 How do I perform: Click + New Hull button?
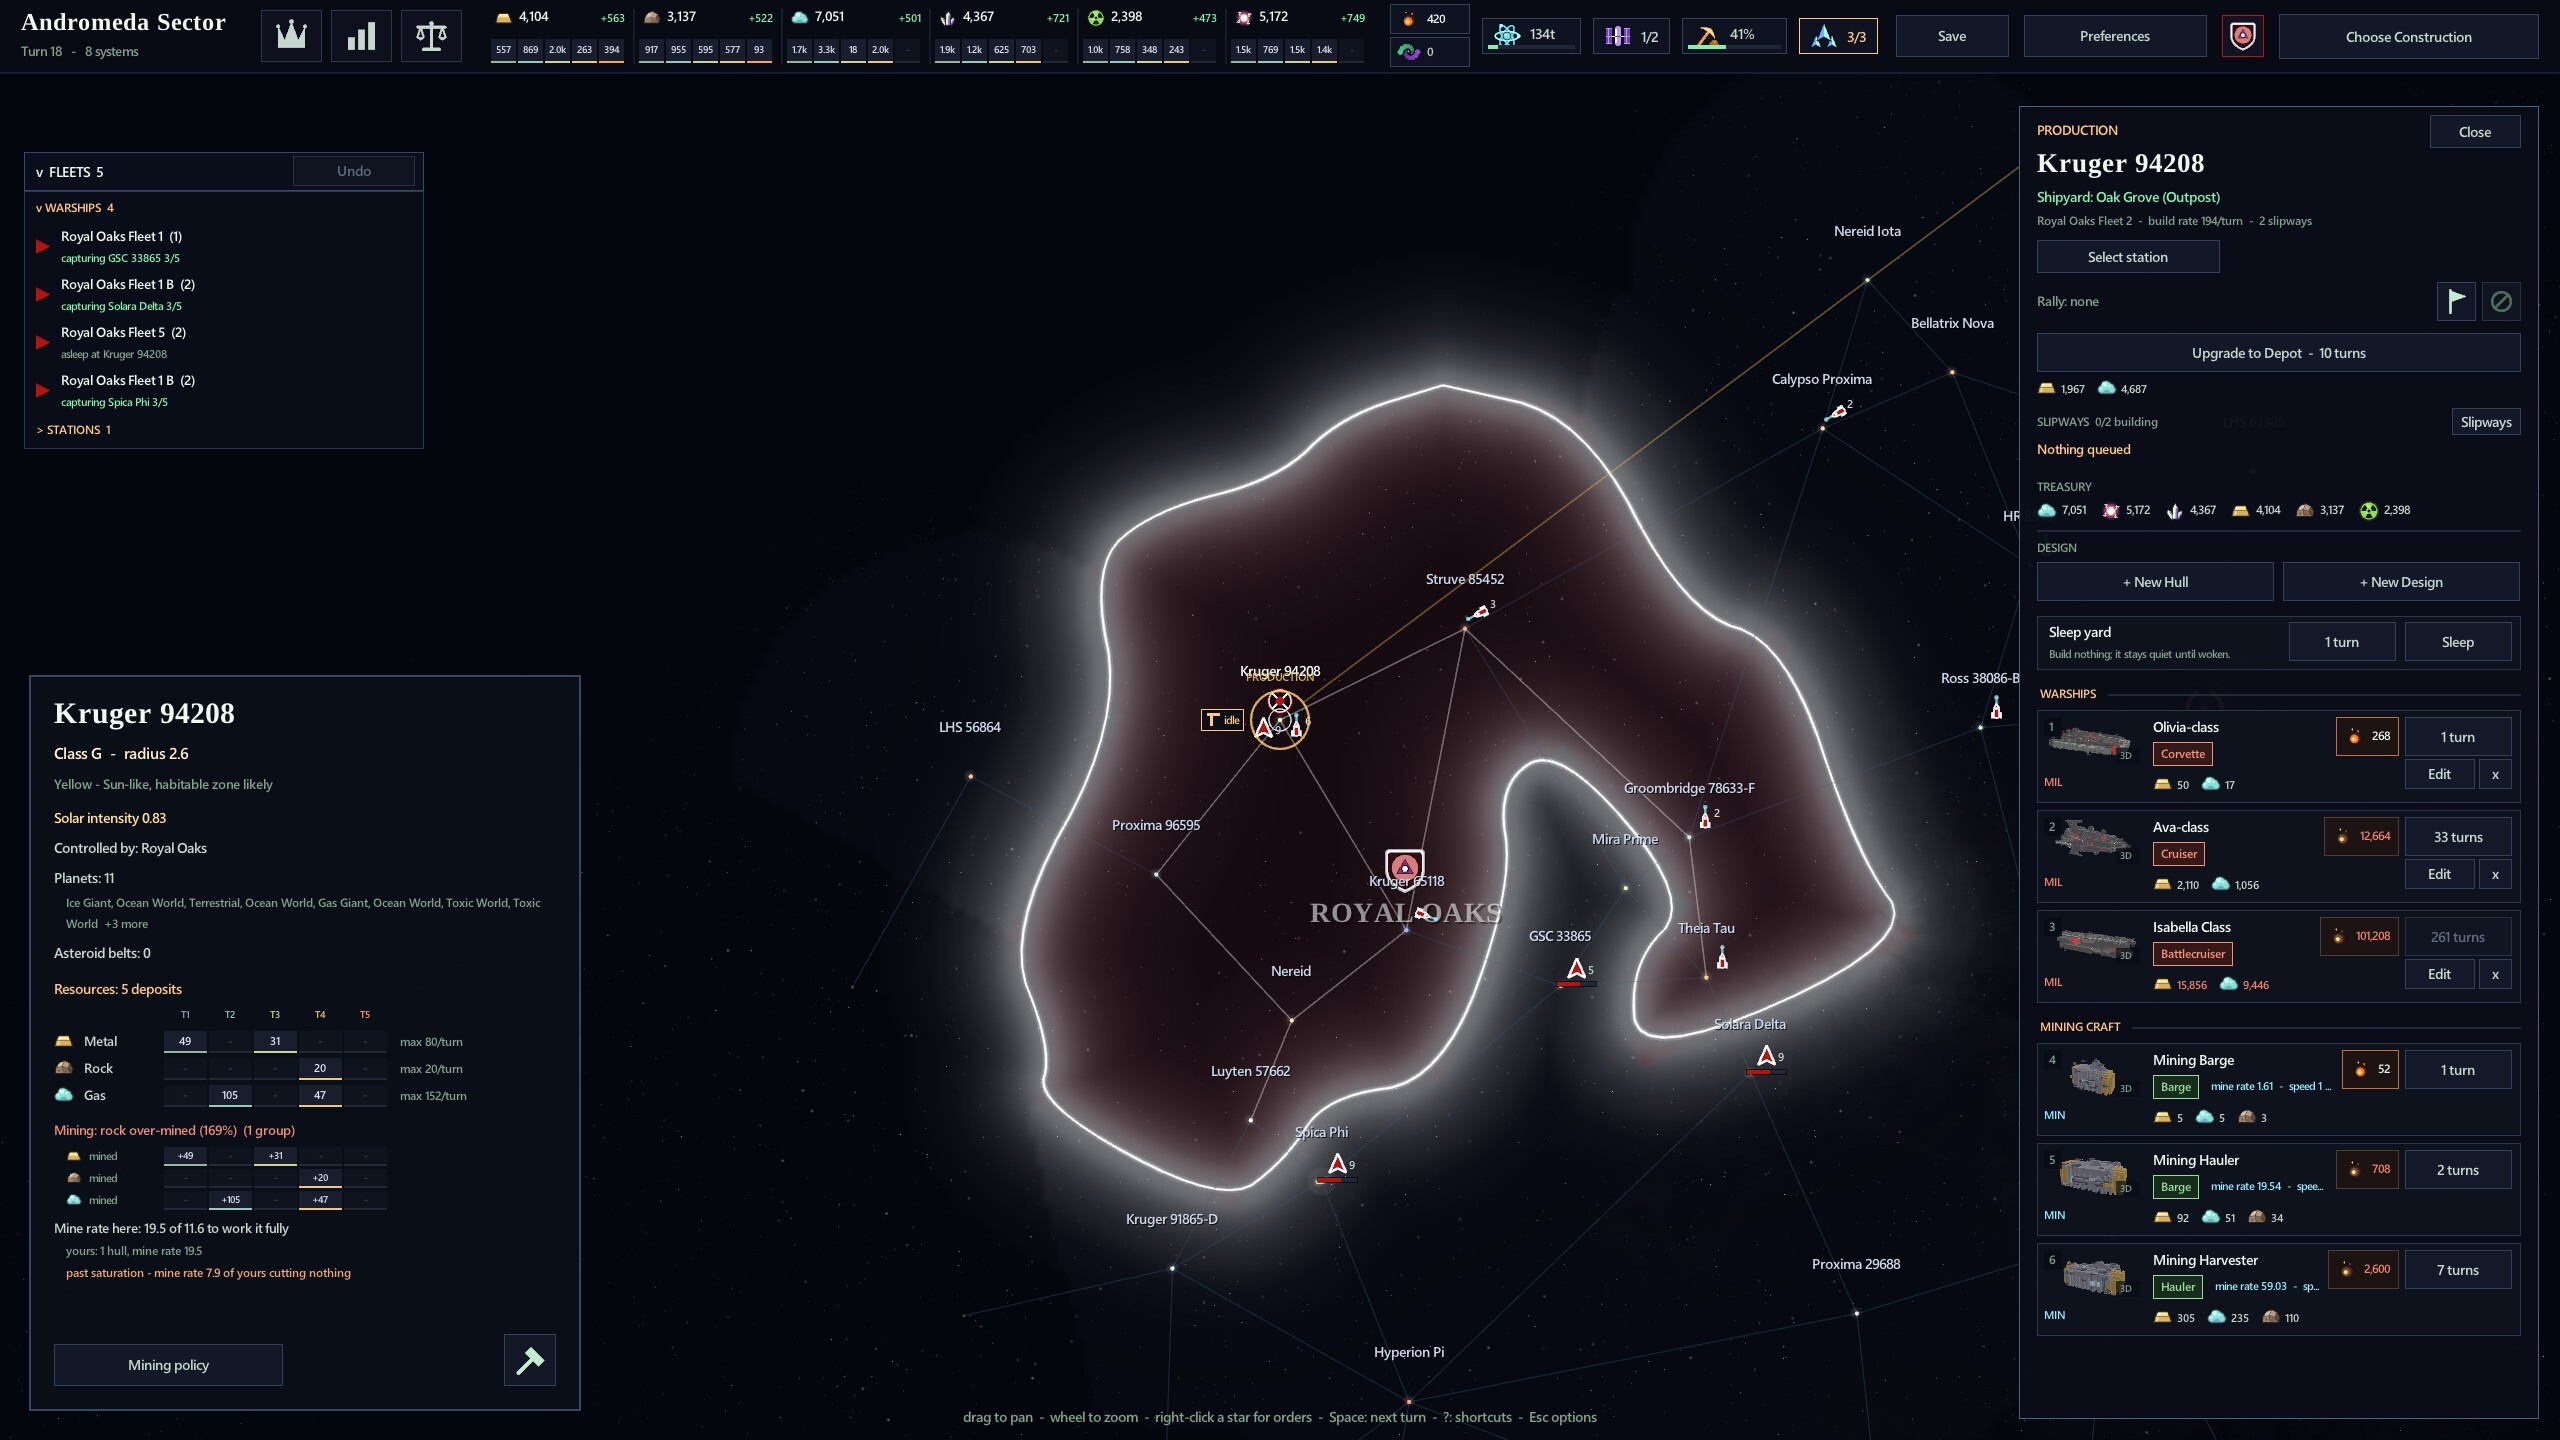(x=2155, y=582)
